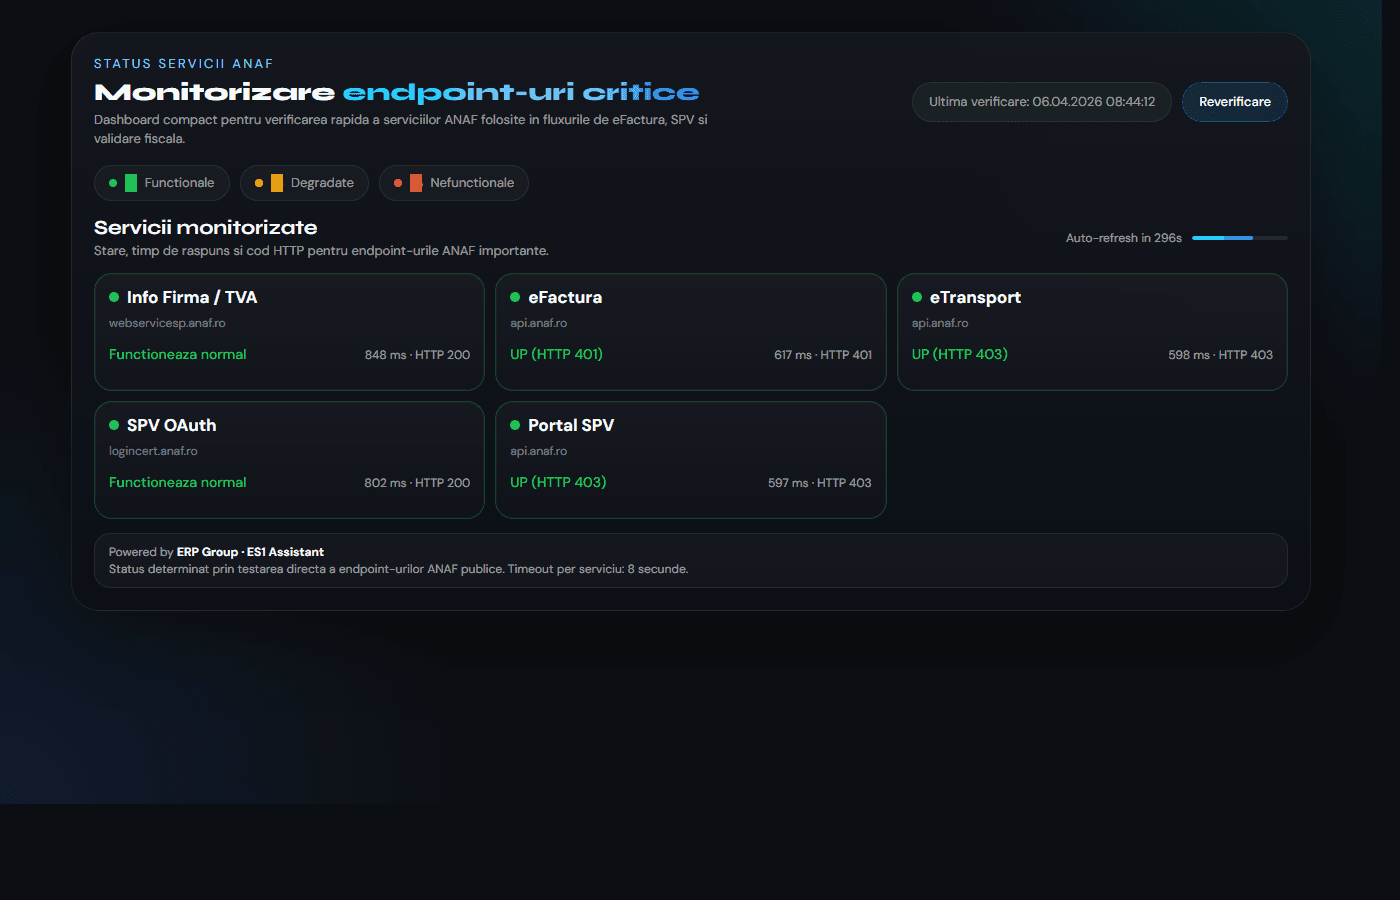Click the red bar icon in Nefunctionale legend
The width and height of the screenshot is (1400, 900).
coord(416,182)
